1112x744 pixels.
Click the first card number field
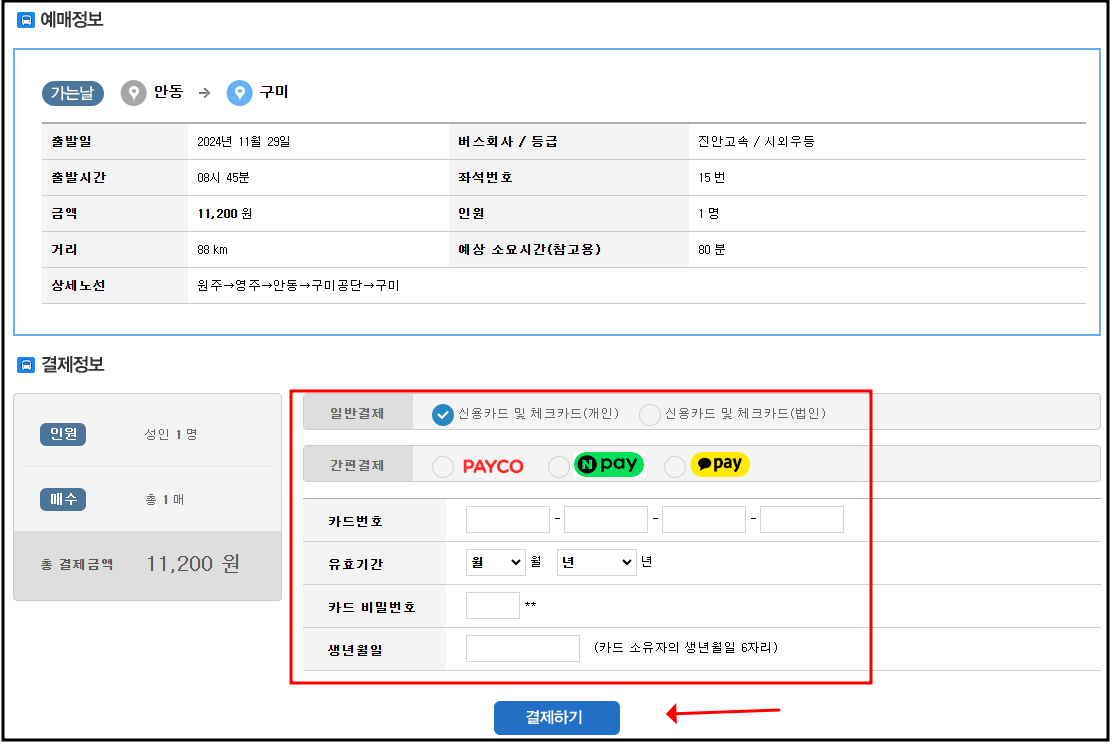coord(507,519)
